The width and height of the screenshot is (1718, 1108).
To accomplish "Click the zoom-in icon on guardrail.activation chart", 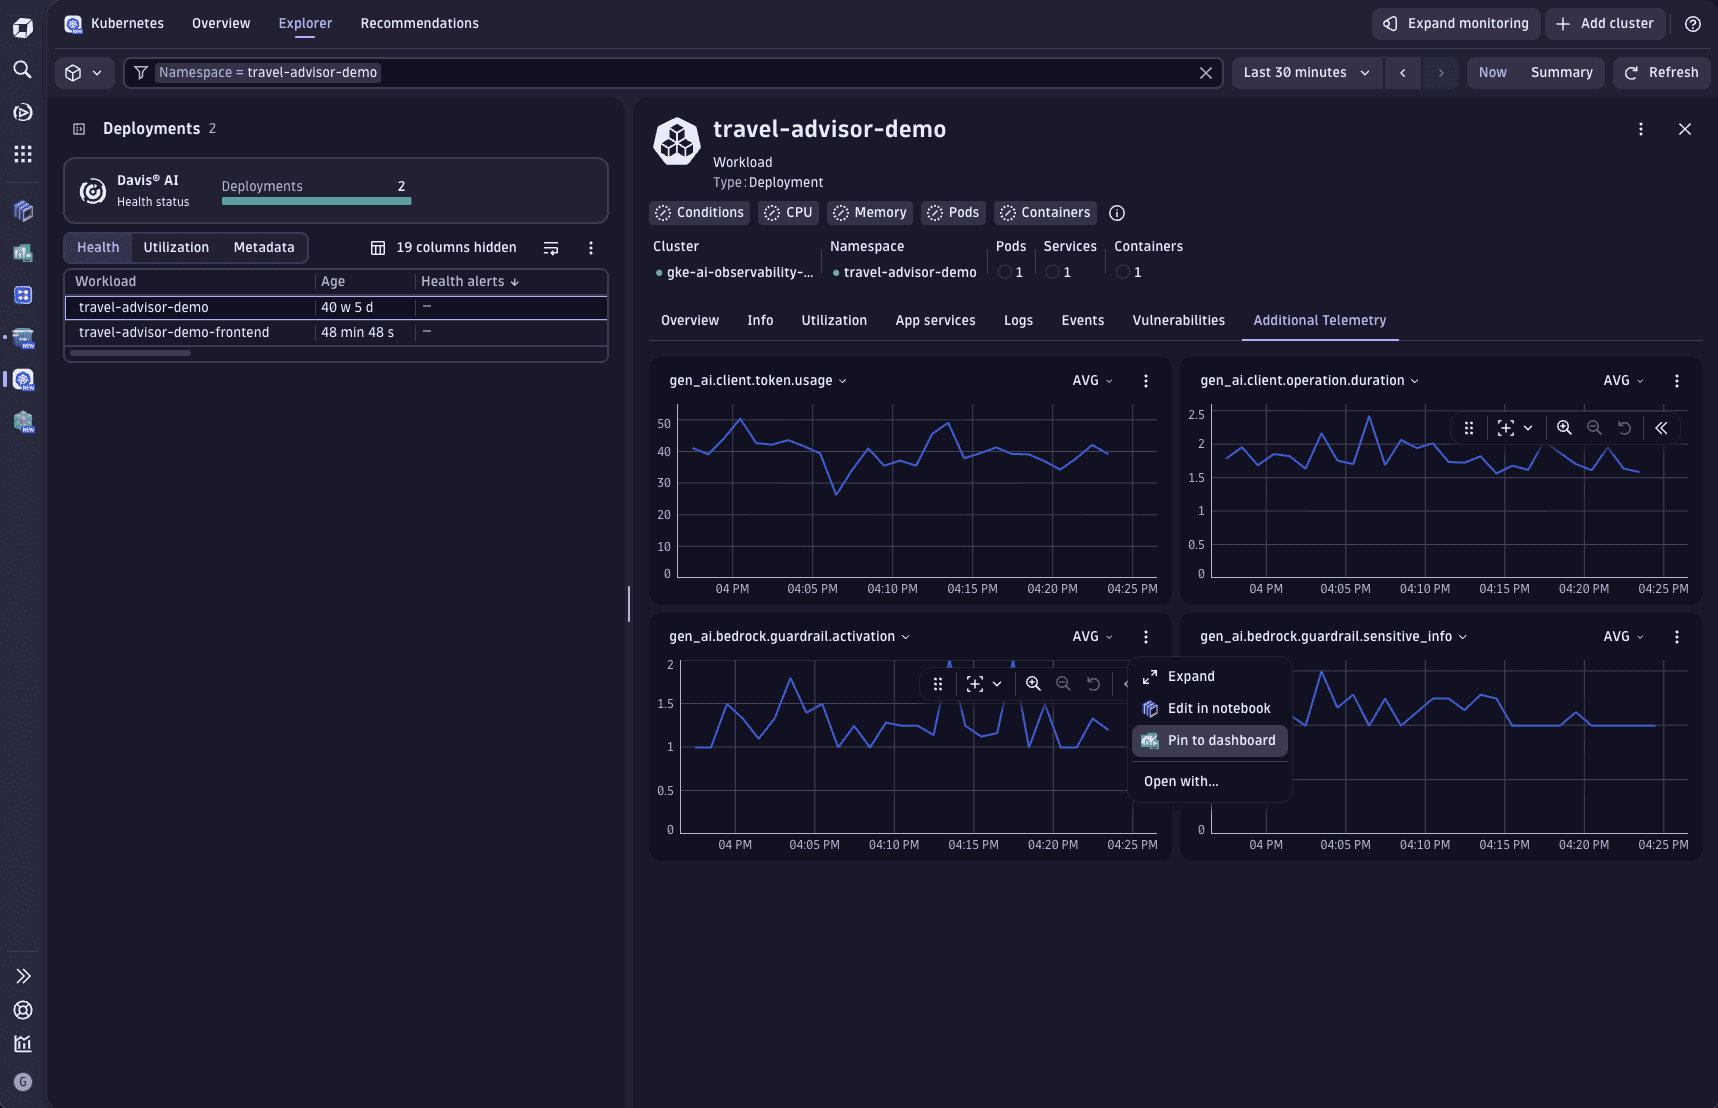I will (1033, 684).
